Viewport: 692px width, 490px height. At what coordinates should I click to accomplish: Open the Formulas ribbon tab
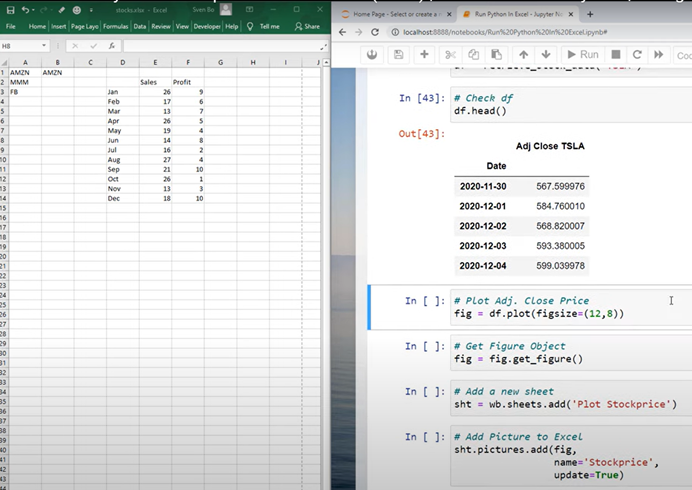tap(115, 26)
